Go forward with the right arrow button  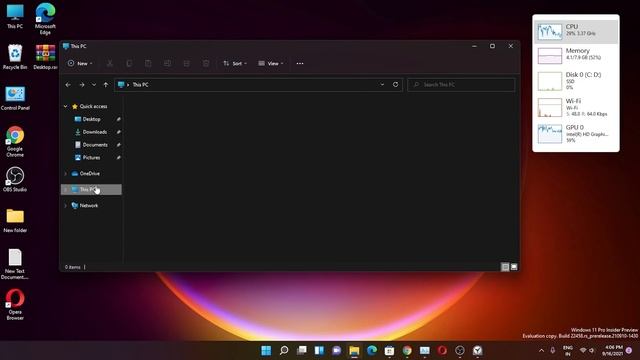[x=82, y=84]
